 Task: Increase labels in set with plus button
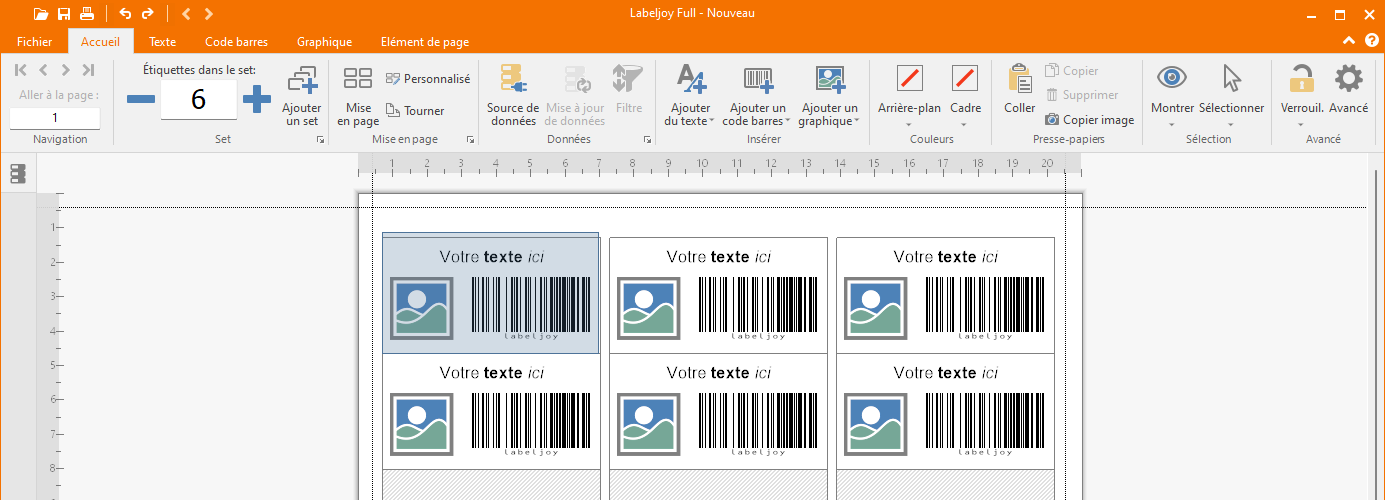[257, 99]
